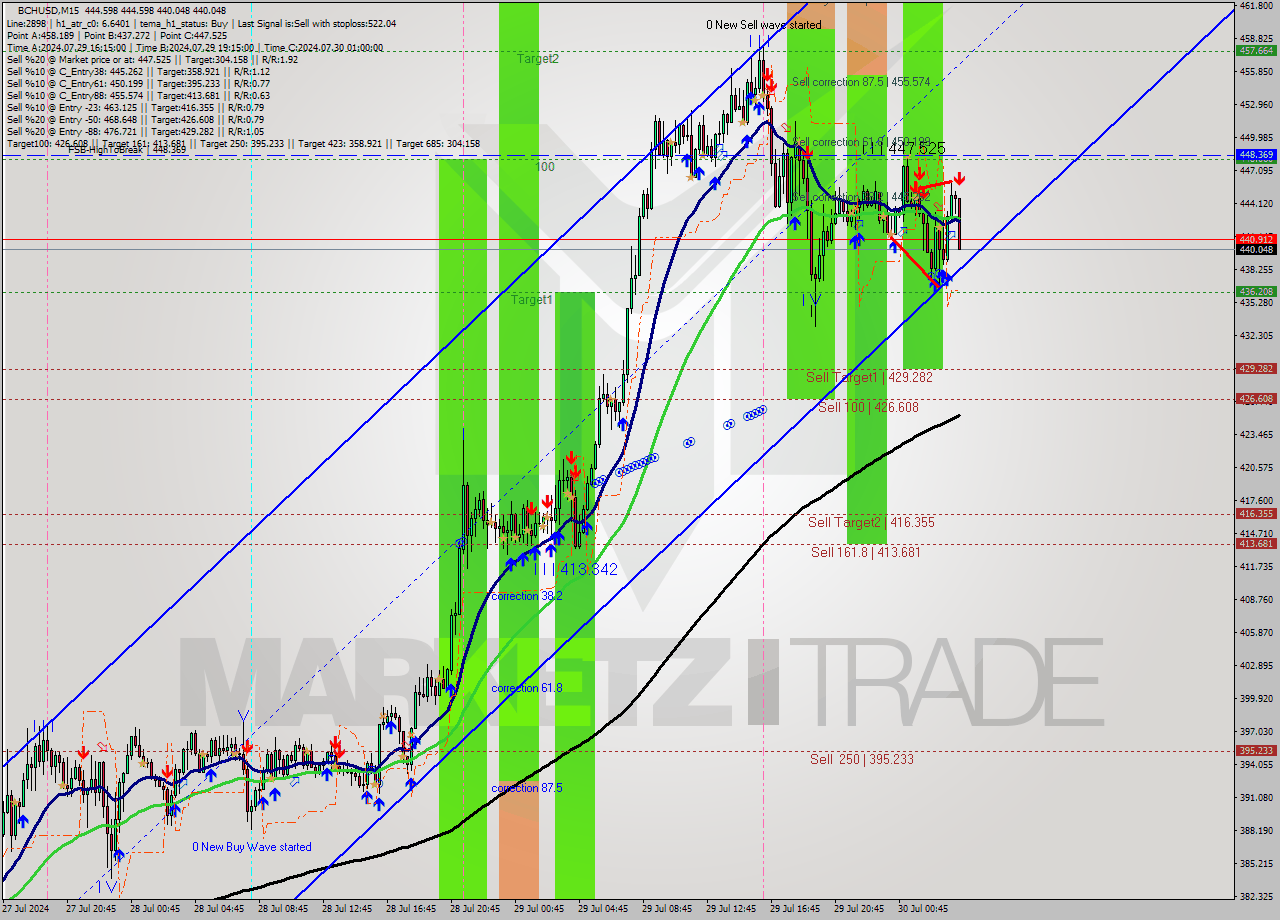Click the '28 Jul 20:45' time axis label
Screen dimensions: 1280x920
pyautogui.click(x=474, y=910)
